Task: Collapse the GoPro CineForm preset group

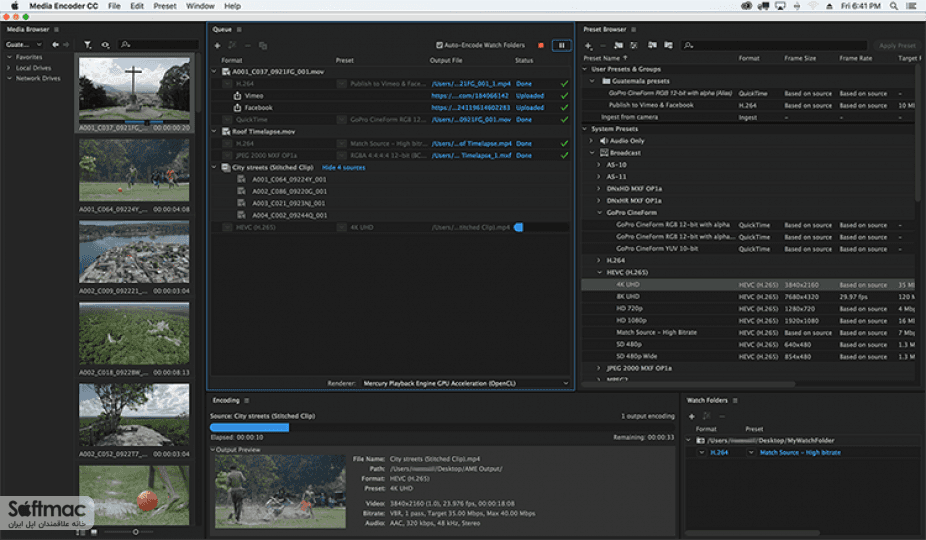Action: [599, 213]
